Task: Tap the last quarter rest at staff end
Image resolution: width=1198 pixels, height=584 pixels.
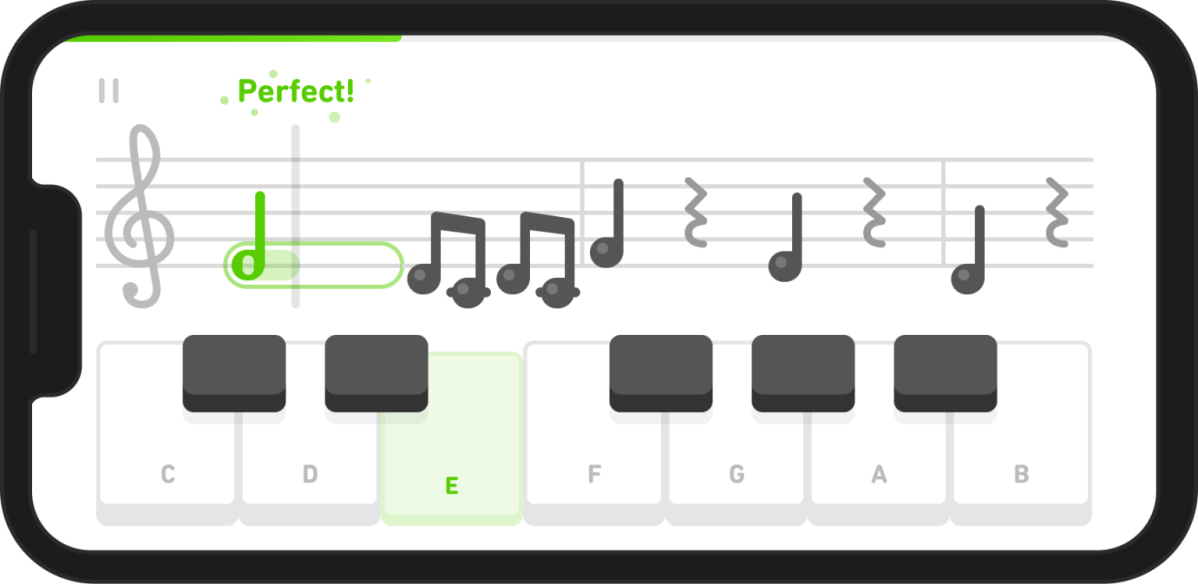Action: pos(1057,213)
